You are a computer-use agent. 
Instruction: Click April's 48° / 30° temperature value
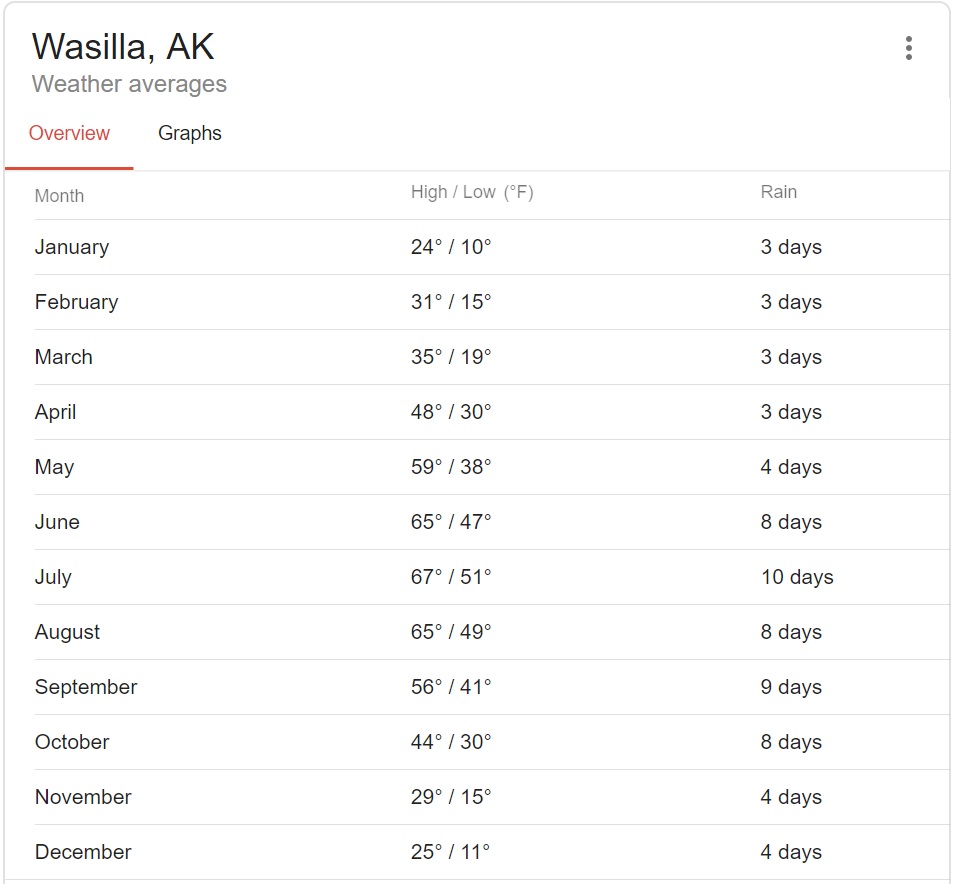coord(451,412)
